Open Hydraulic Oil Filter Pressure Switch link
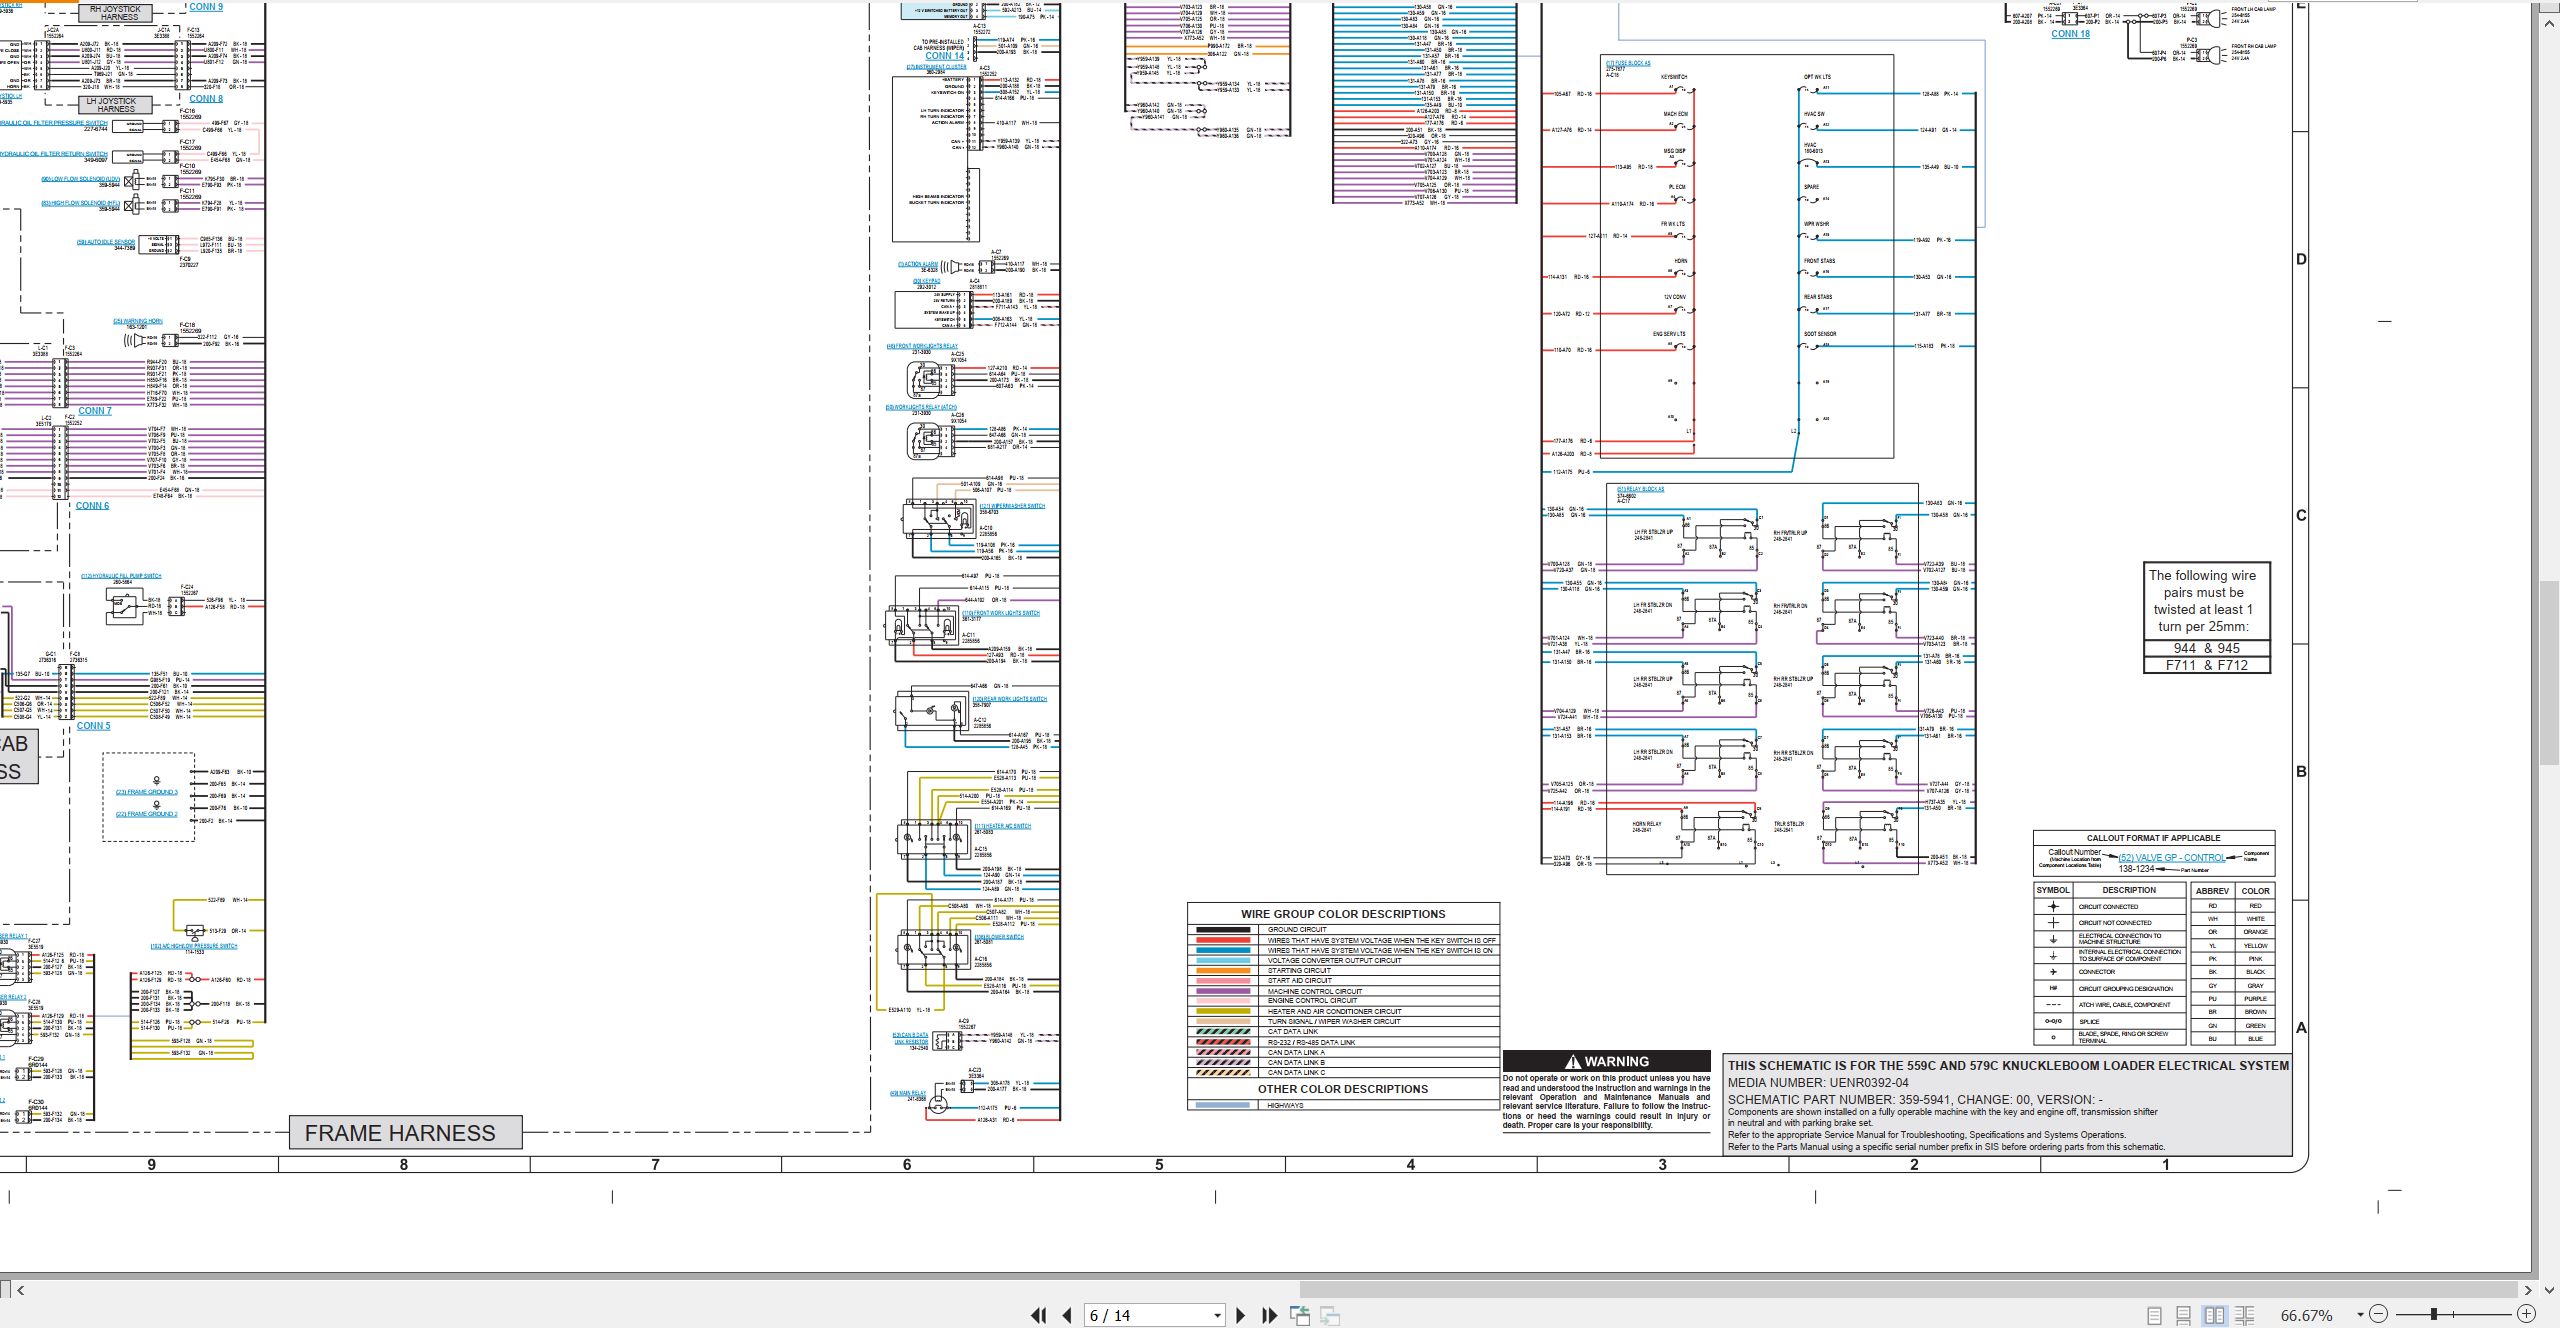The height and width of the screenshot is (1328, 2560). point(54,123)
